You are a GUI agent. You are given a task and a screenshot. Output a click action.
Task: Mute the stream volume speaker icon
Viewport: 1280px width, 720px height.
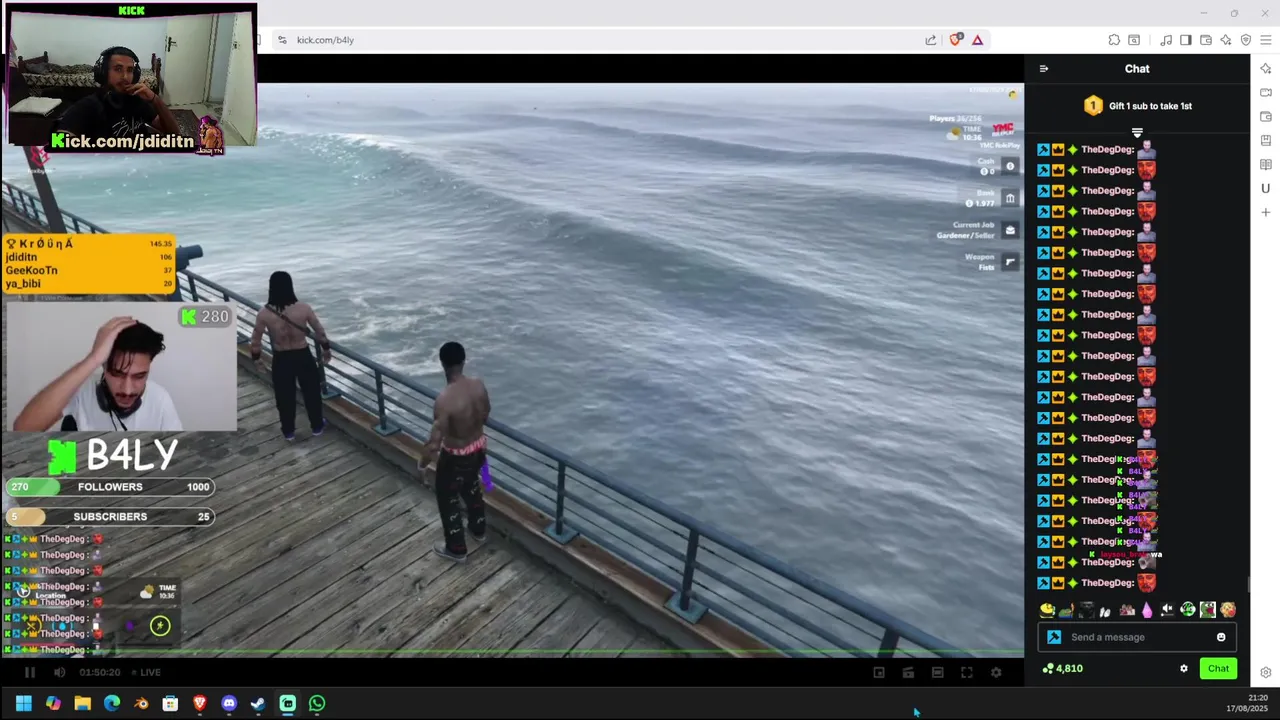(x=59, y=673)
